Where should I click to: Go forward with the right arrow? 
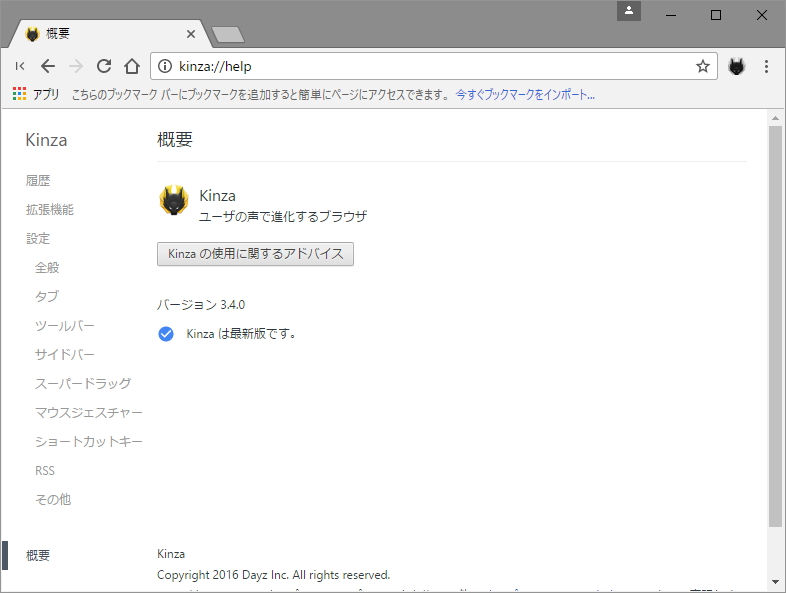click(x=76, y=66)
